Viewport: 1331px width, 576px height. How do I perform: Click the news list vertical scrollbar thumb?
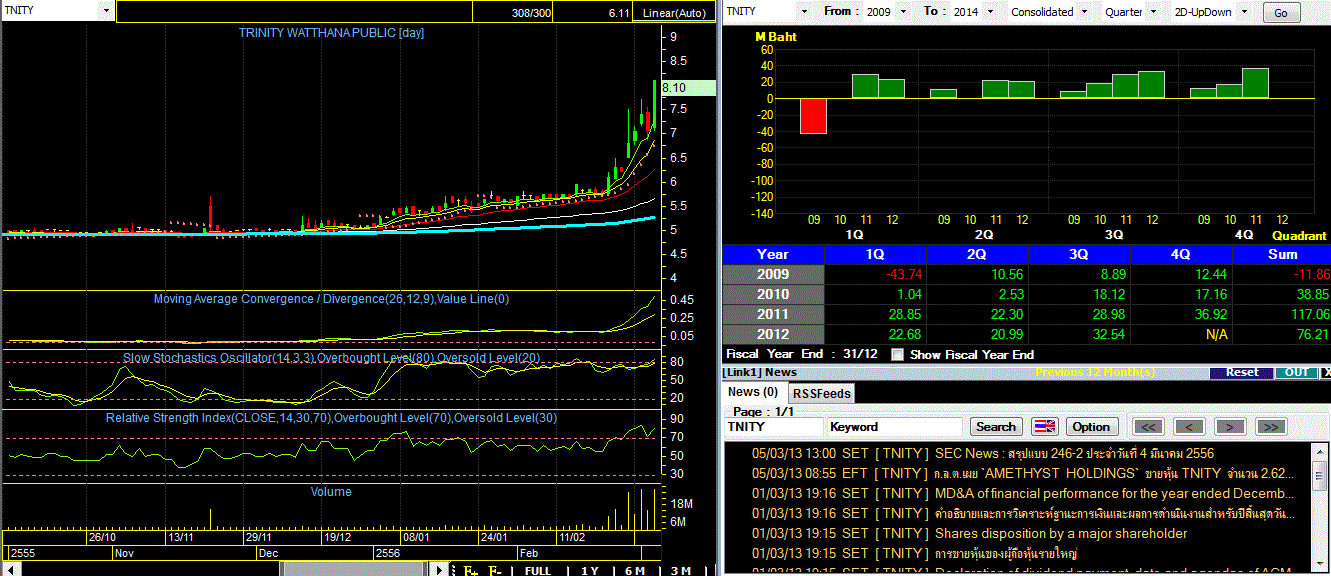click(x=1320, y=476)
